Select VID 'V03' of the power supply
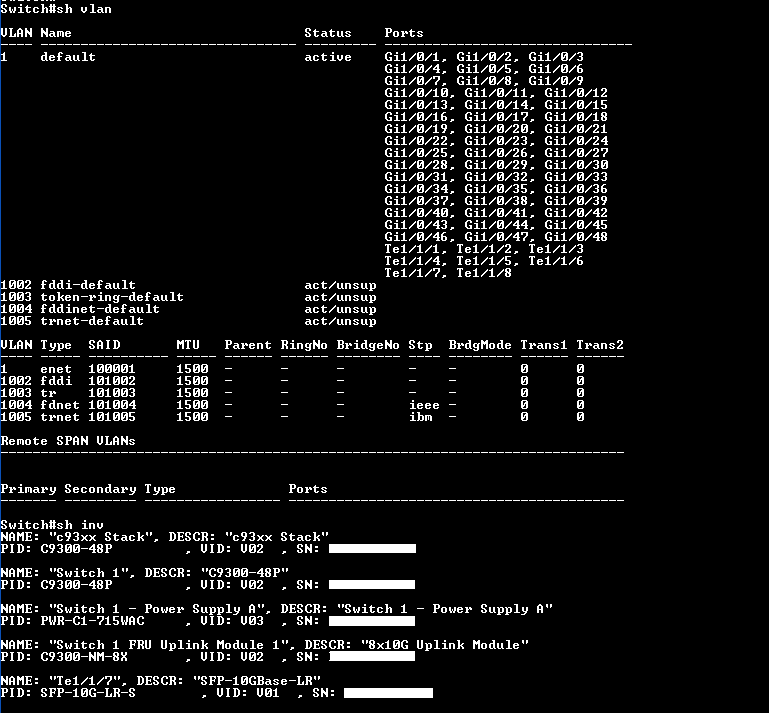769x713 pixels. 252,621
